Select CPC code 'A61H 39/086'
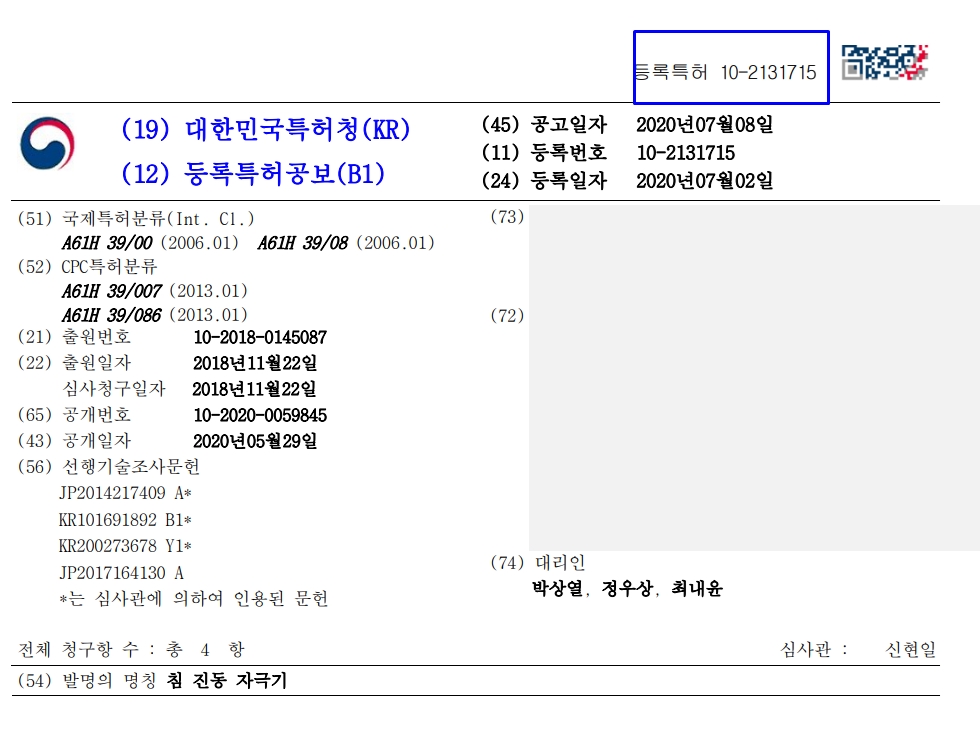This screenshot has height=730, width=980. click(111, 315)
